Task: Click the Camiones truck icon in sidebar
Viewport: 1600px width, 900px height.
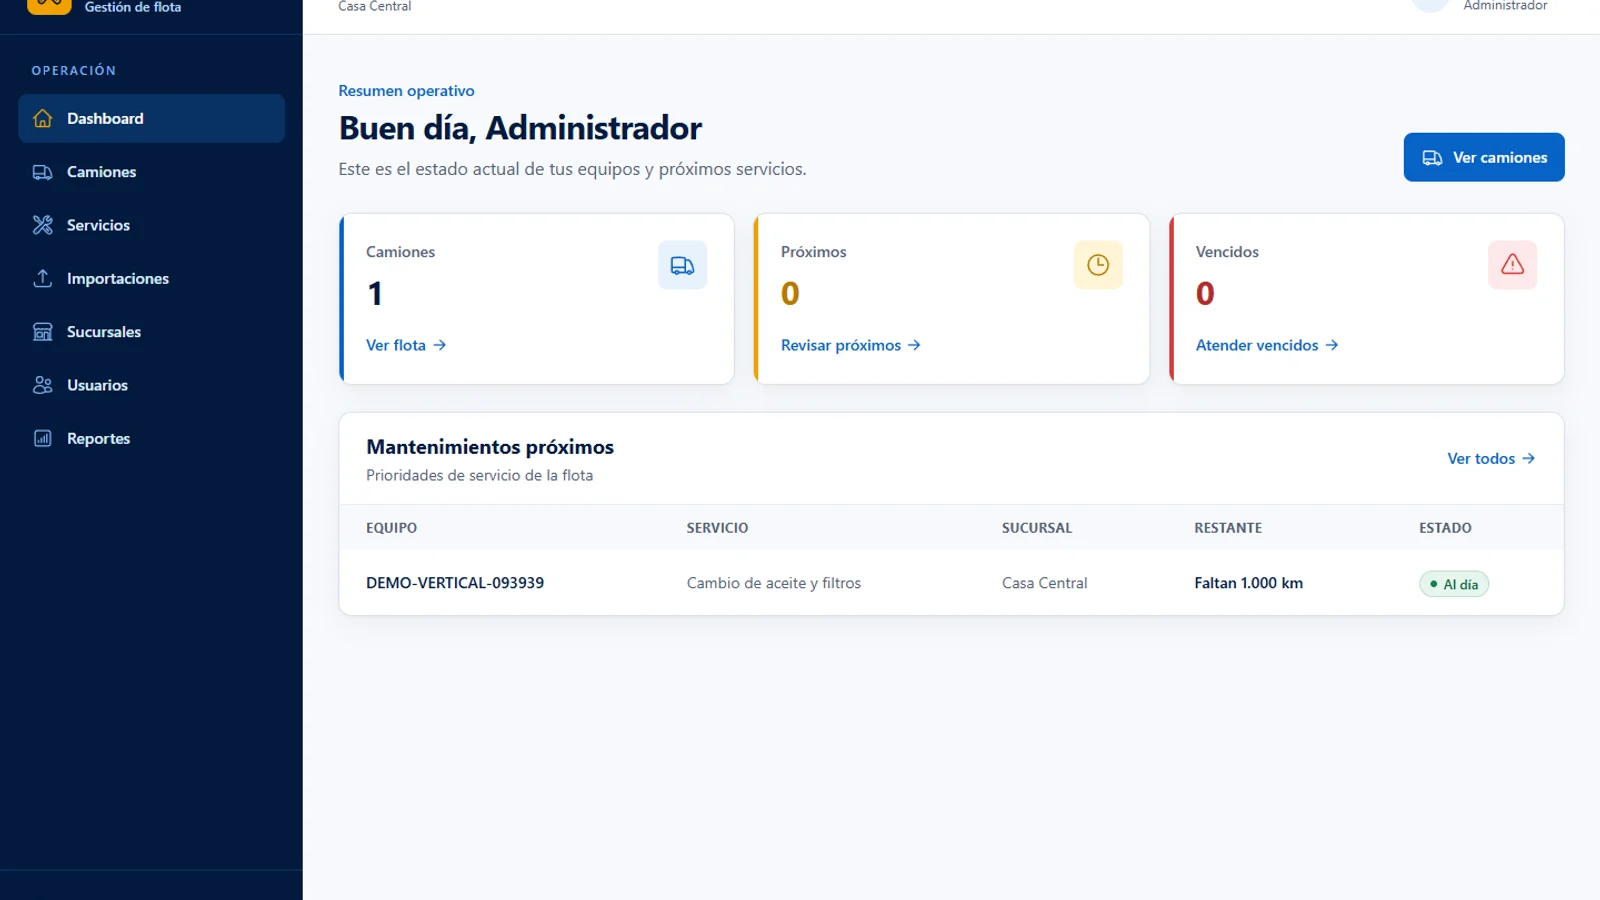Action: click(43, 172)
